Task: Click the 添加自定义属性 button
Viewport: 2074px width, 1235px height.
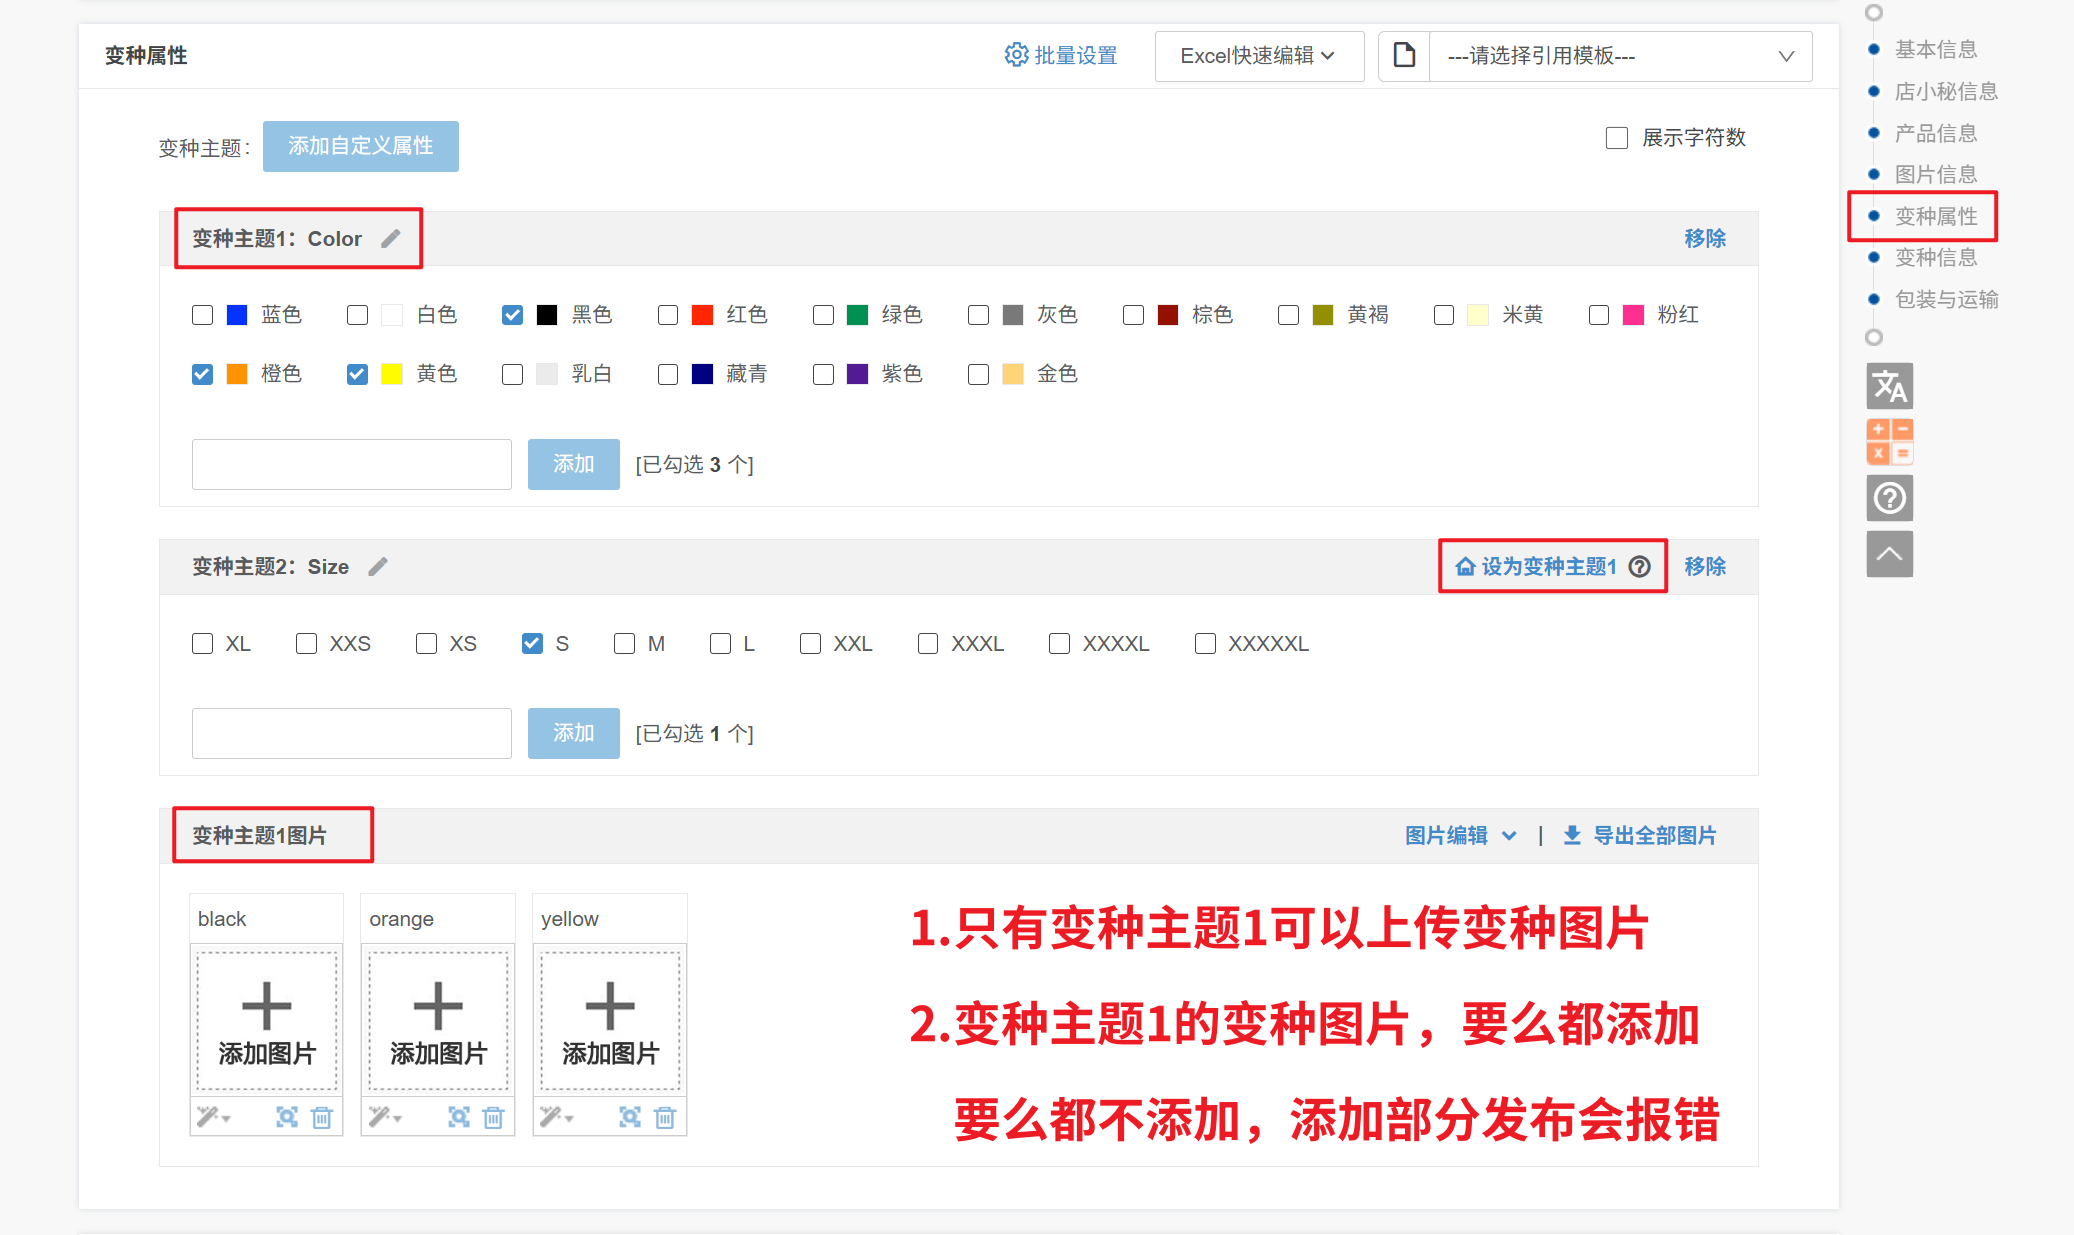Action: [x=361, y=146]
